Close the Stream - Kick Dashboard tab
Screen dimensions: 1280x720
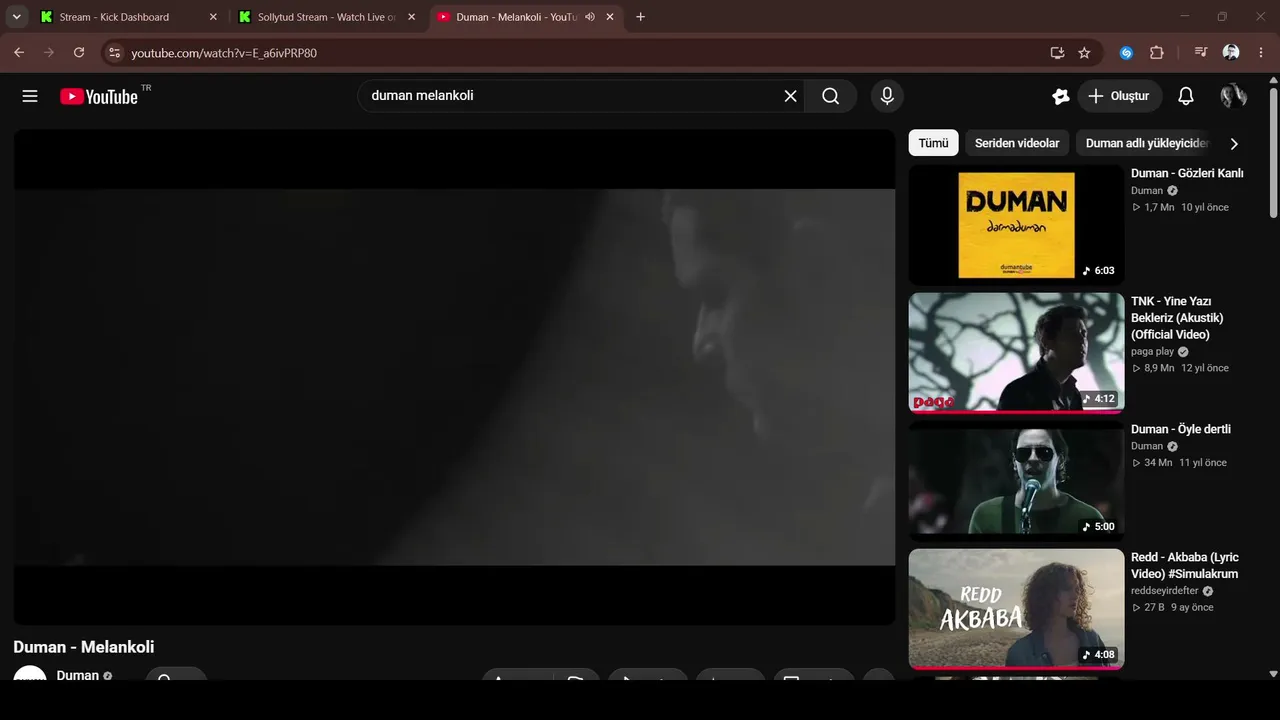213,17
